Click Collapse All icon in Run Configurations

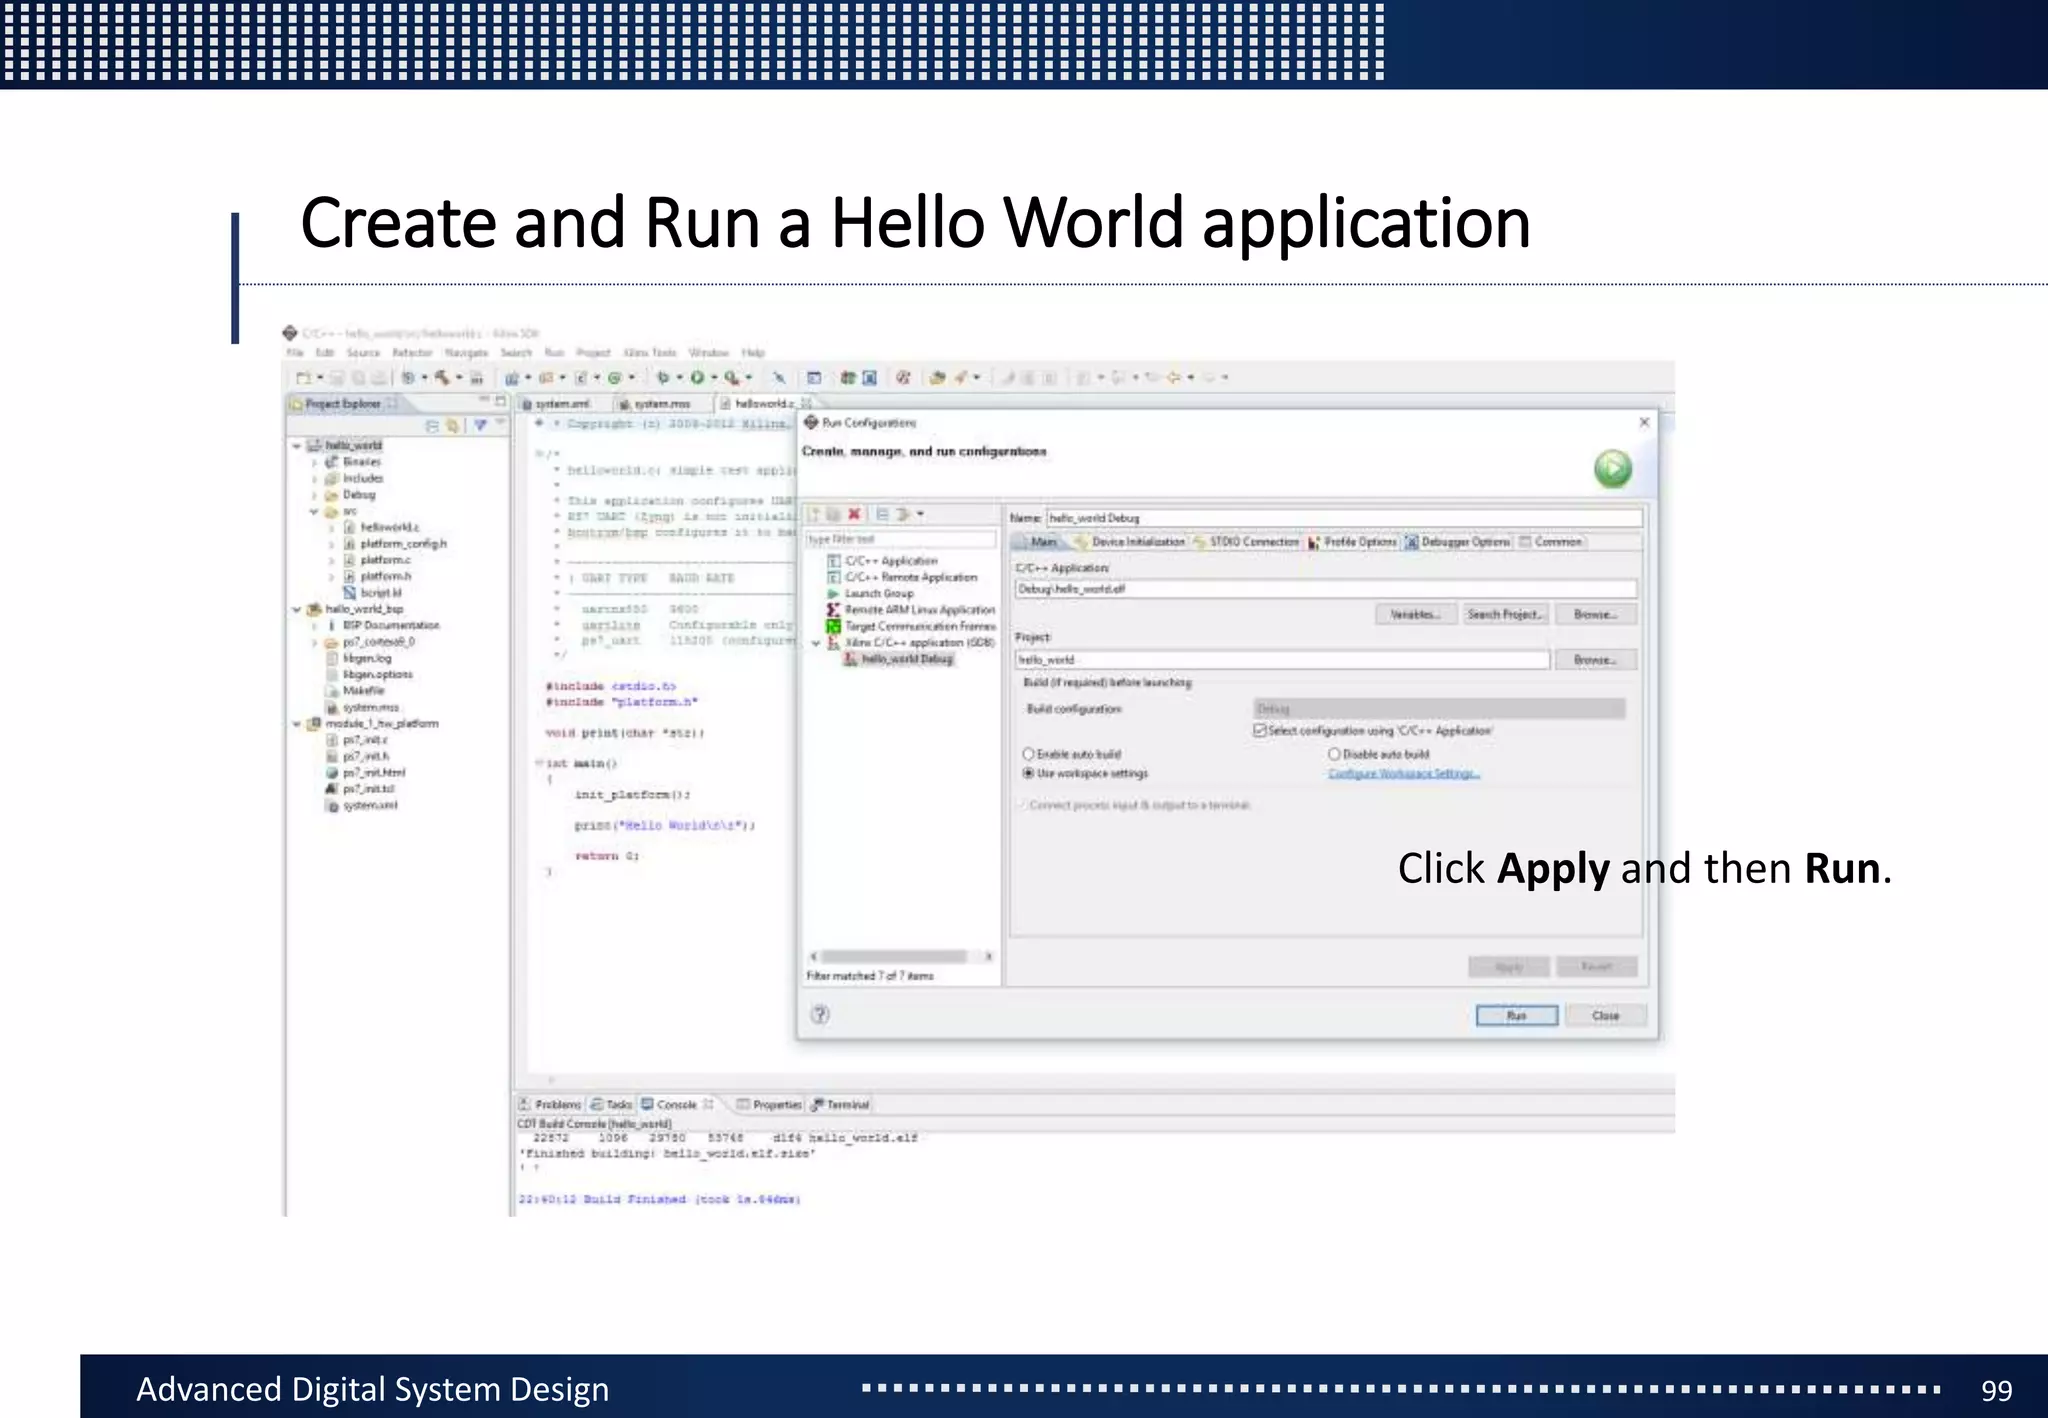coord(882,514)
